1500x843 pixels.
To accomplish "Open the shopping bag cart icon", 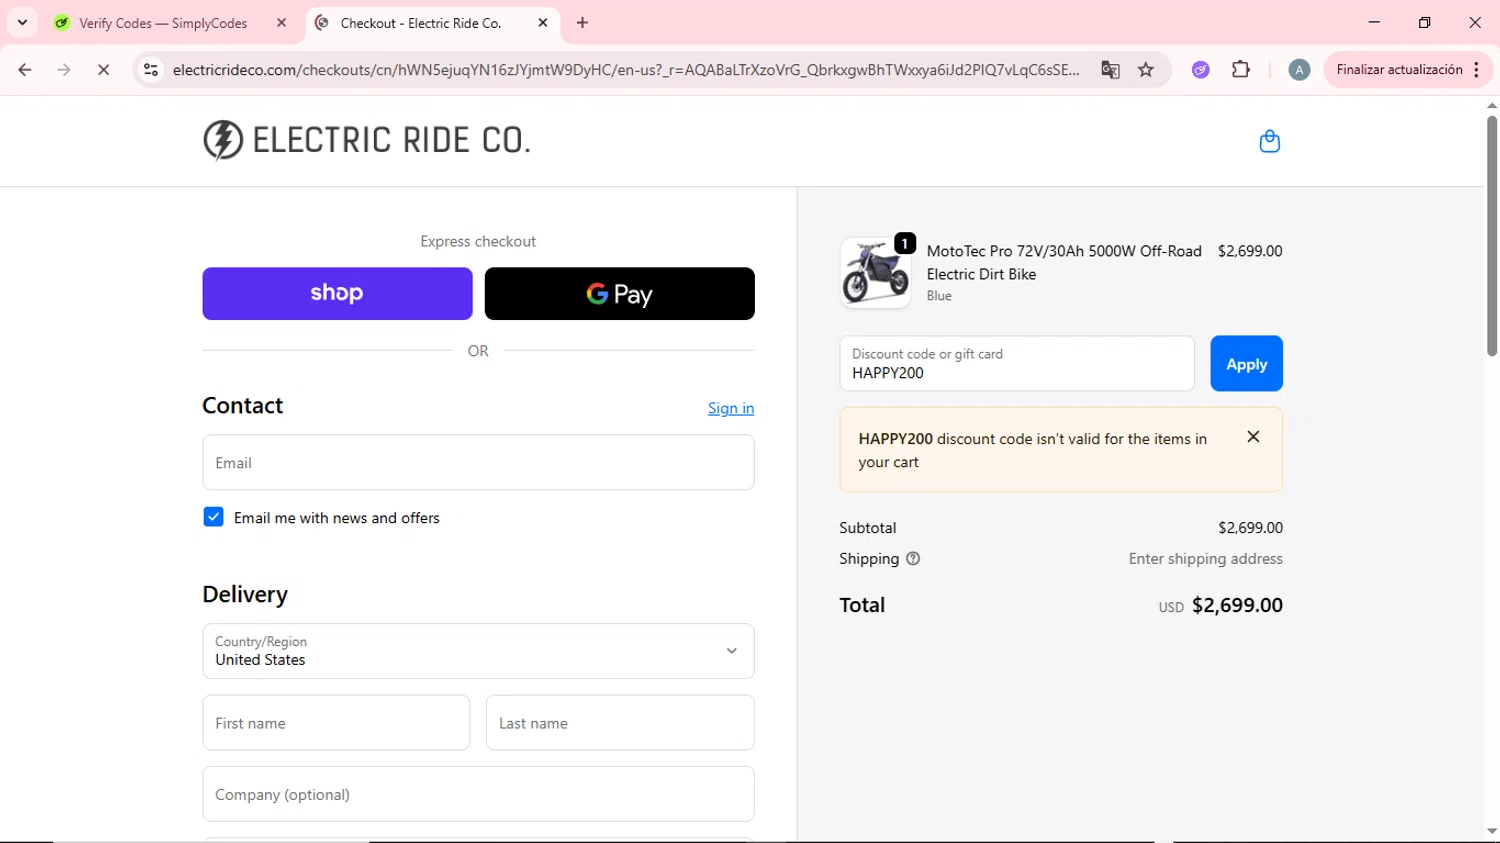I will click(x=1269, y=141).
